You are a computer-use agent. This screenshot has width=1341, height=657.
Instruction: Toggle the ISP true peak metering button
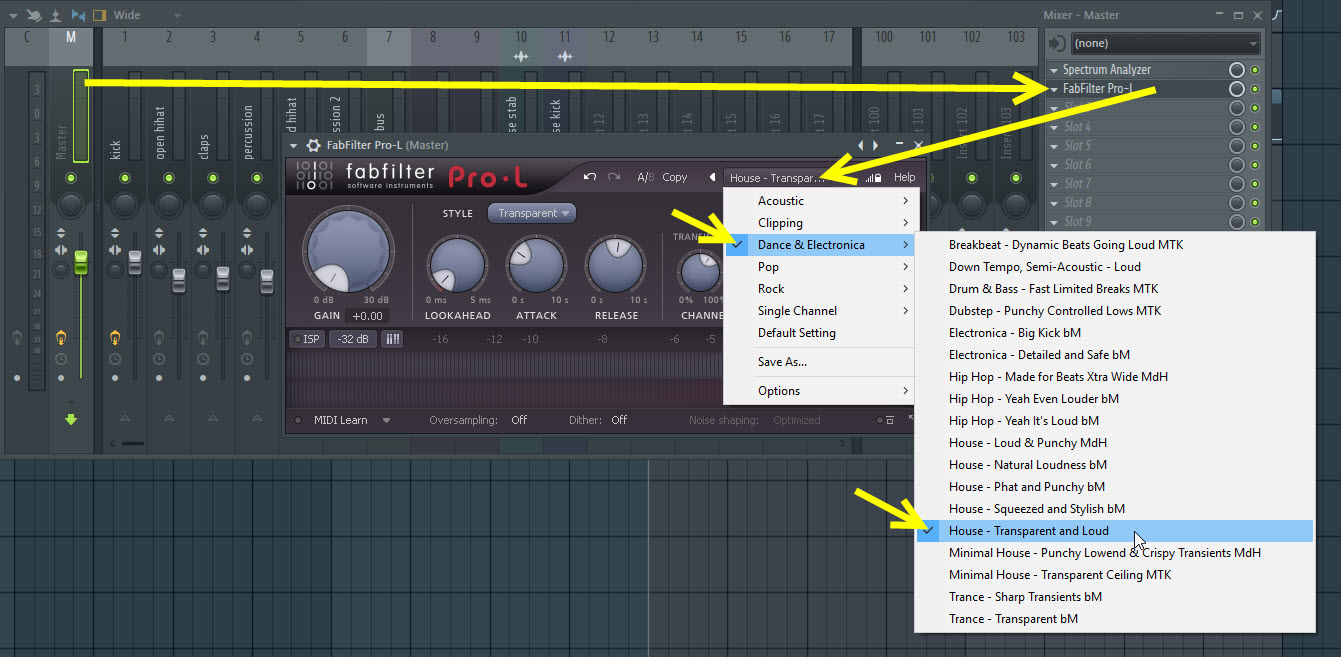(x=307, y=339)
